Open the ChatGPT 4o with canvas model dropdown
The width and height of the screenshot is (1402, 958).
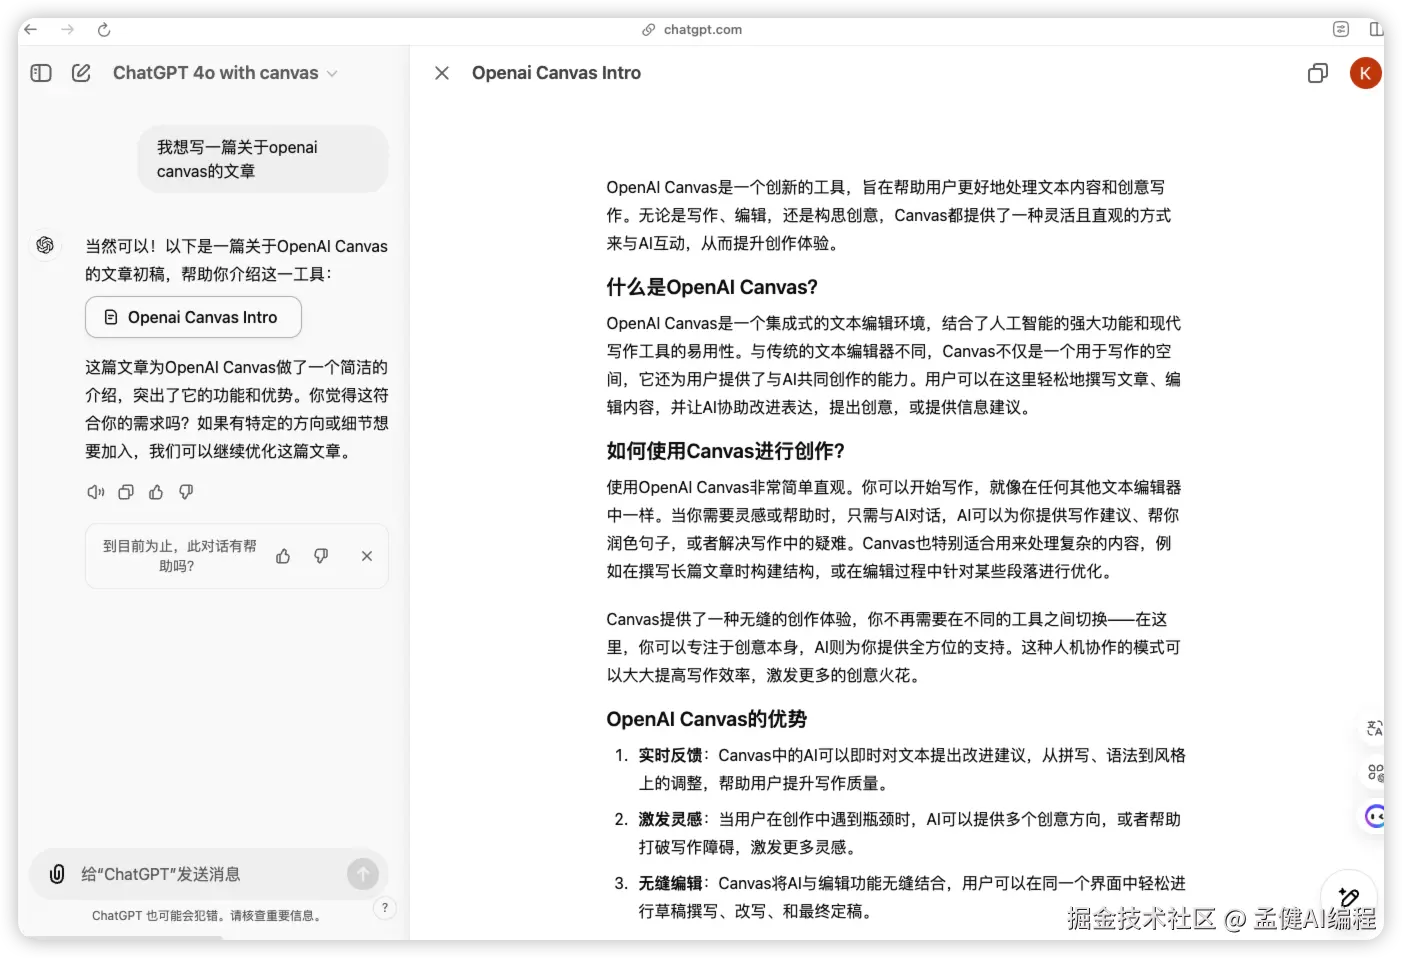coord(225,73)
